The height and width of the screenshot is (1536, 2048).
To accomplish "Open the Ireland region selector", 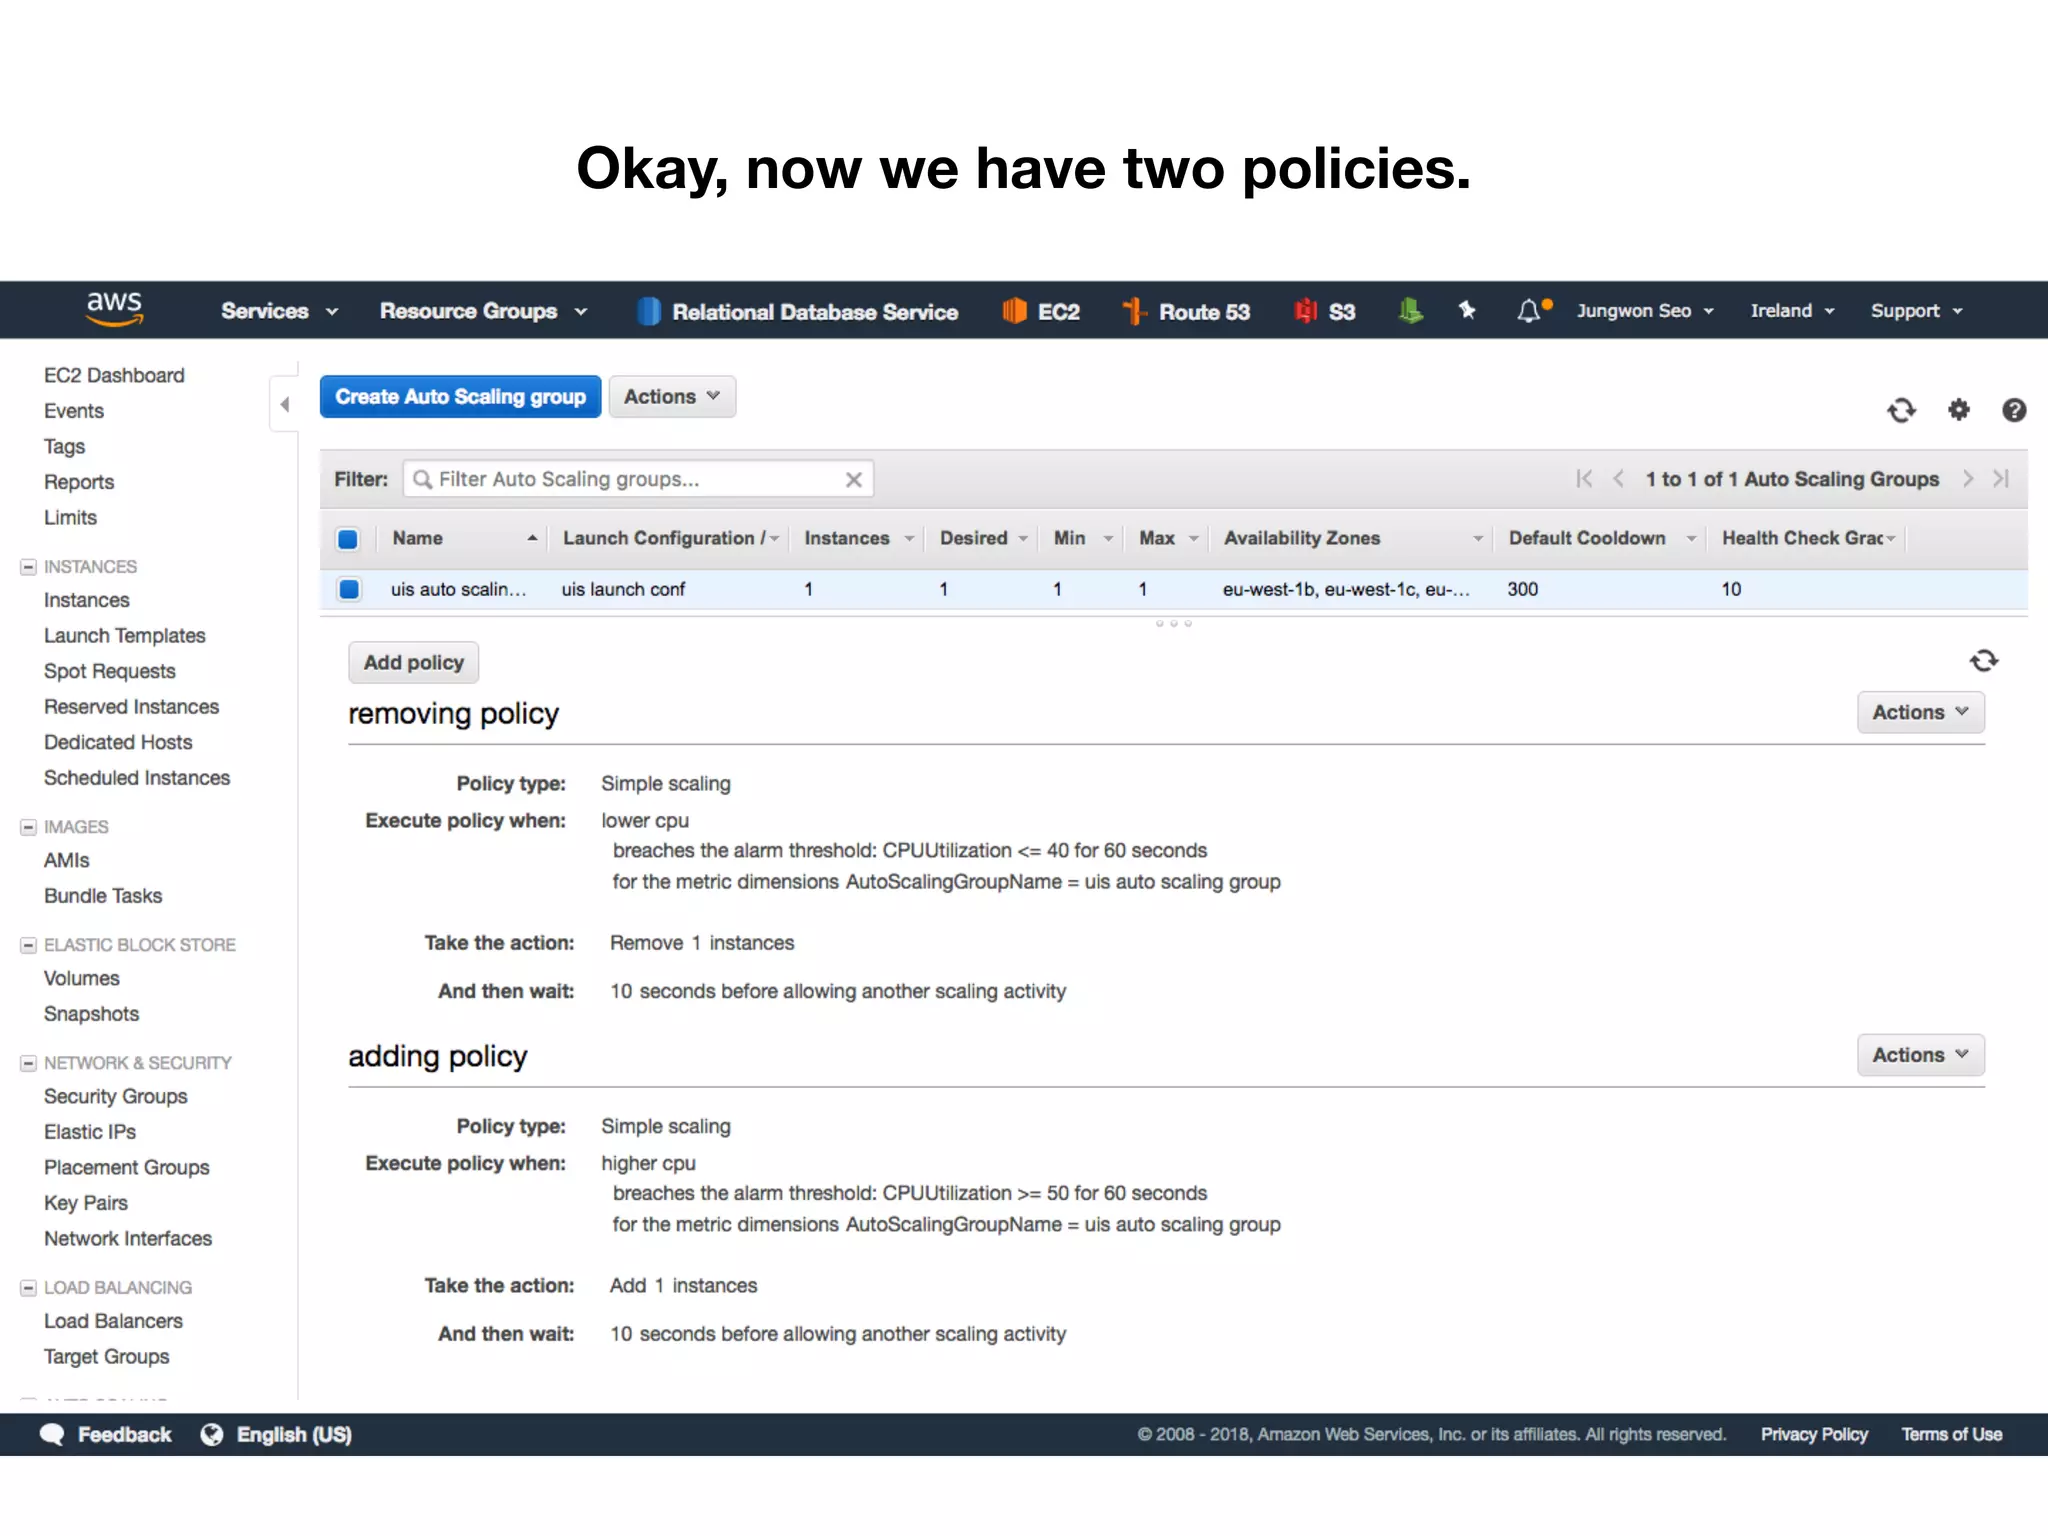I will click(x=1792, y=311).
